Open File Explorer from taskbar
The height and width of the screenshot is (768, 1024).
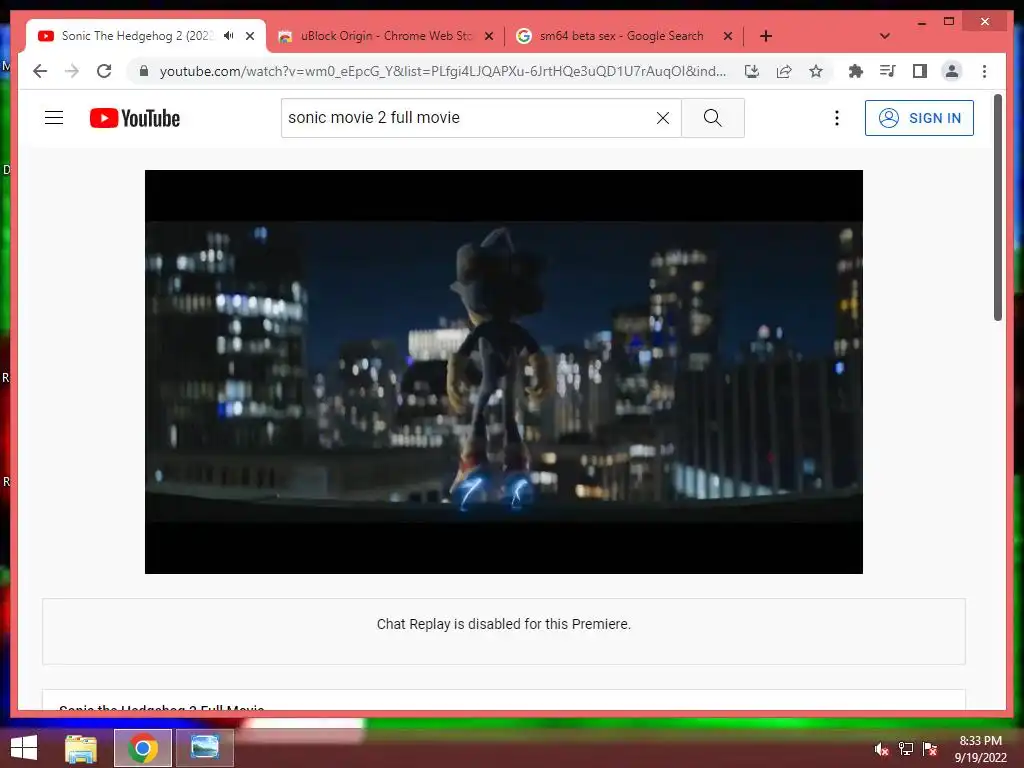pyautogui.click(x=81, y=748)
